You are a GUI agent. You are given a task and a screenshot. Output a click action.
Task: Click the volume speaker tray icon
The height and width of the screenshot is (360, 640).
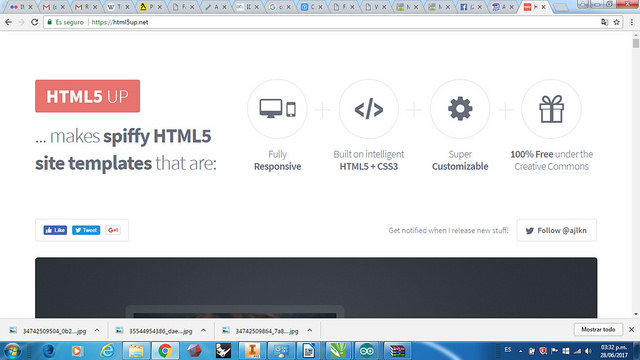[588, 351]
